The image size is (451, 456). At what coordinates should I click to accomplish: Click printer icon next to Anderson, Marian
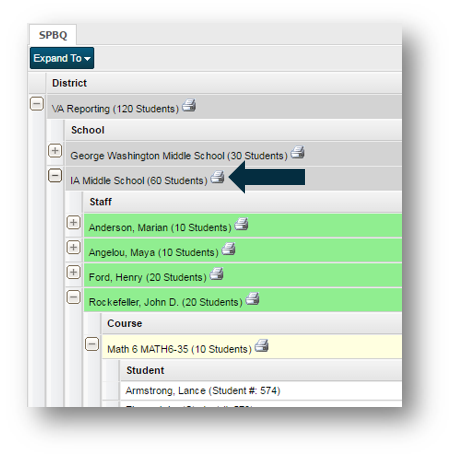pos(241,224)
